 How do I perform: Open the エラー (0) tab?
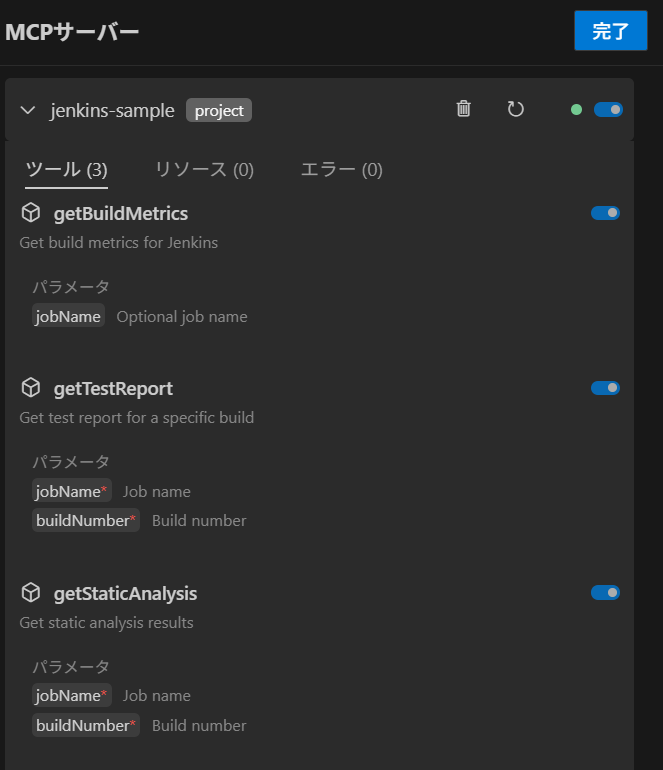pyautogui.click(x=341, y=170)
